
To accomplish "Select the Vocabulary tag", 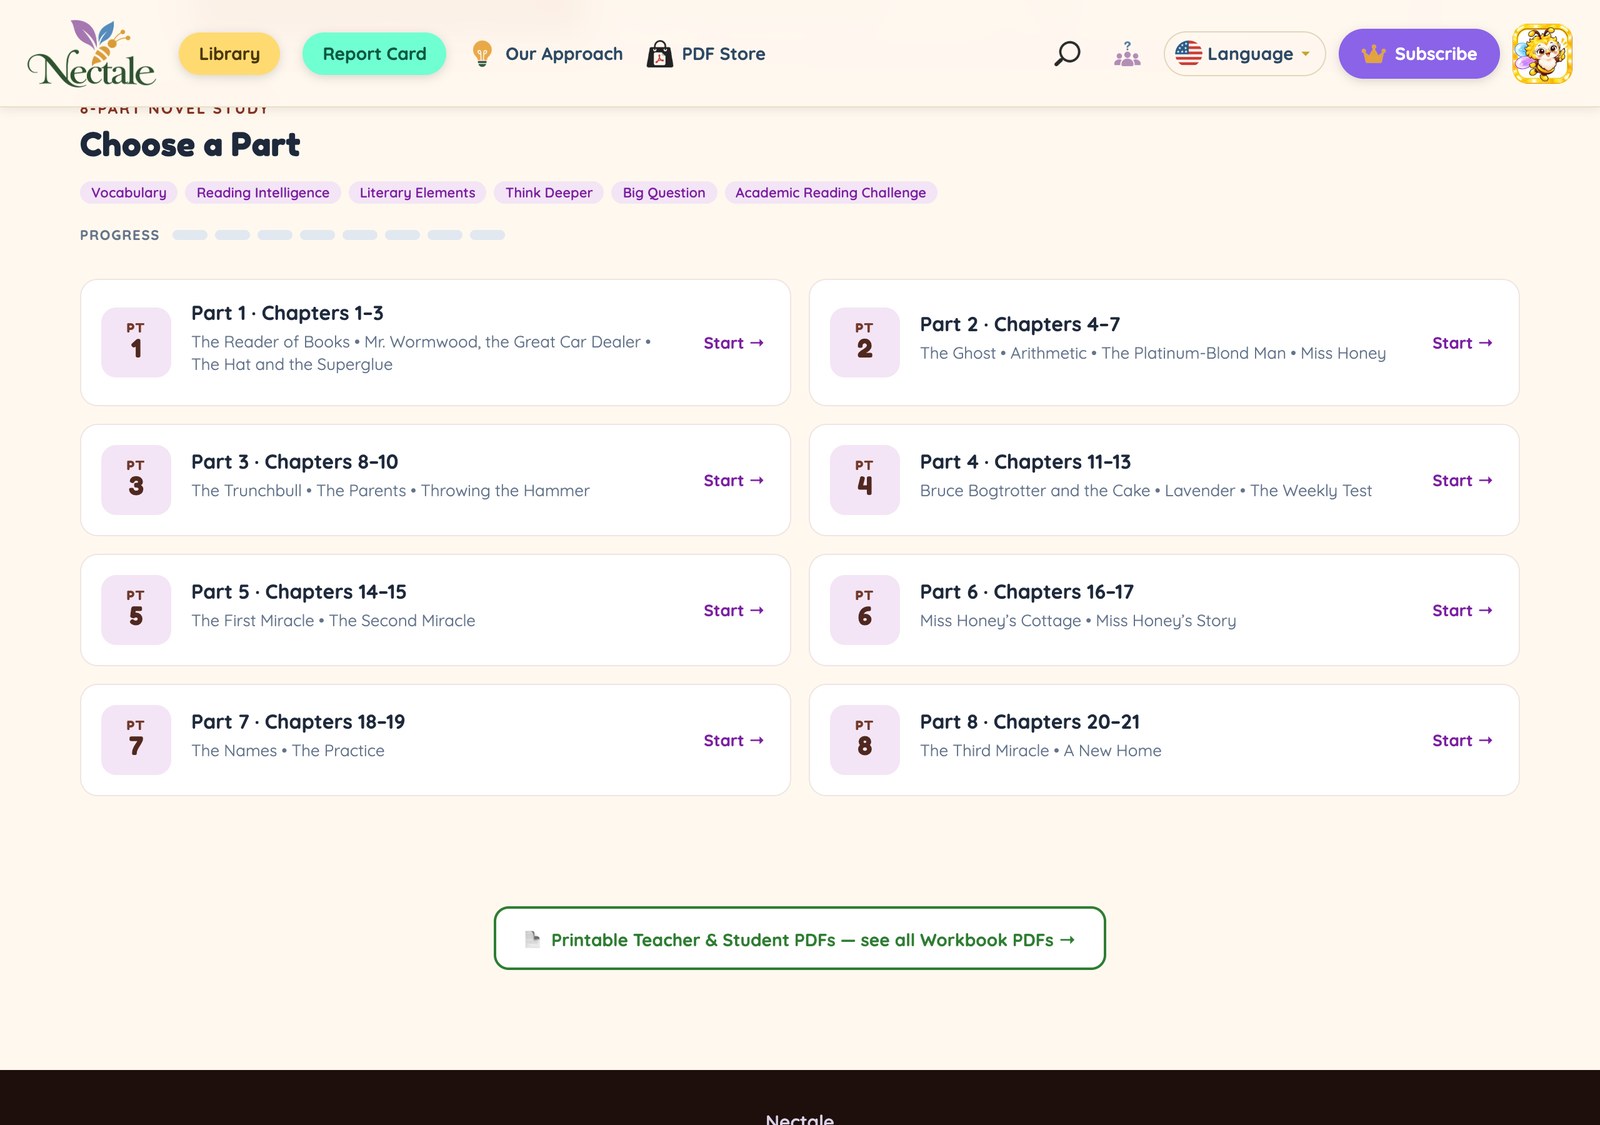I will pos(129,193).
